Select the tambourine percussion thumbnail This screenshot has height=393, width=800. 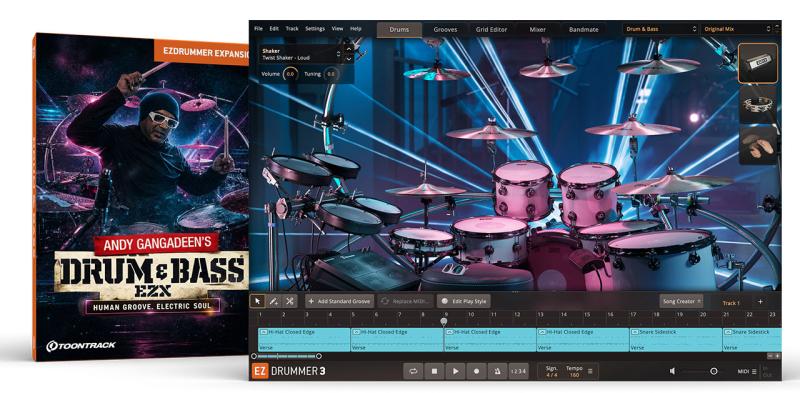click(758, 104)
